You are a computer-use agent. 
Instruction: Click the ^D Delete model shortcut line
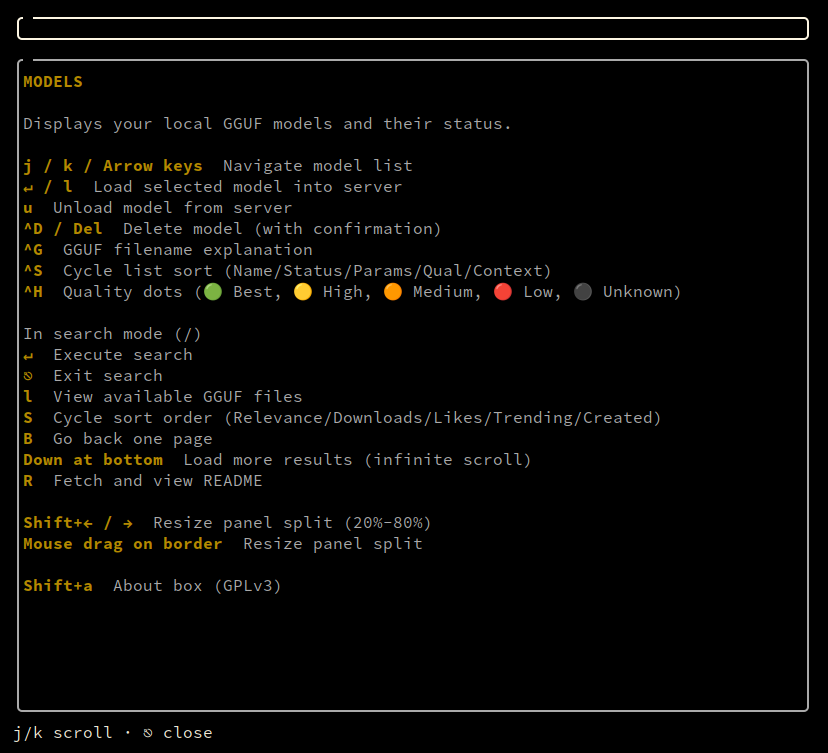[232, 229]
